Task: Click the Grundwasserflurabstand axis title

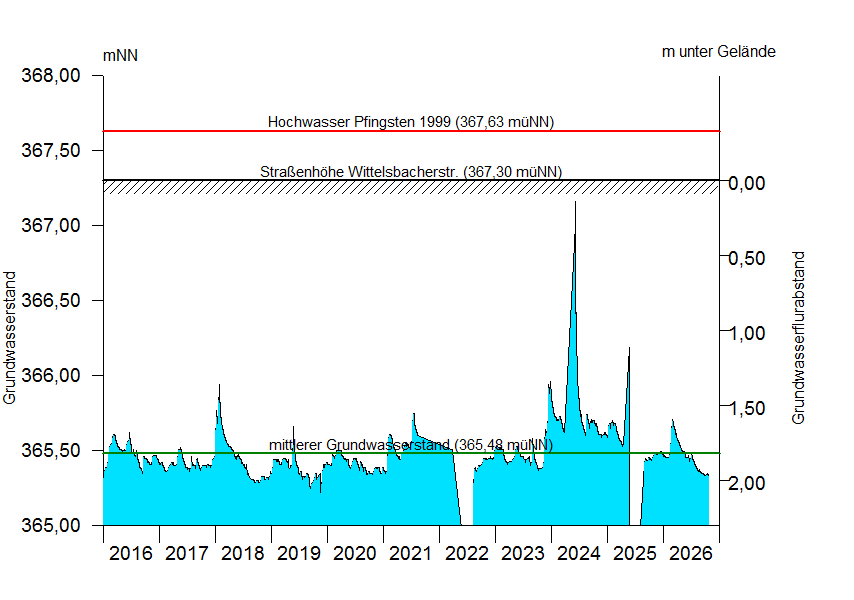Action: (x=798, y=338)
